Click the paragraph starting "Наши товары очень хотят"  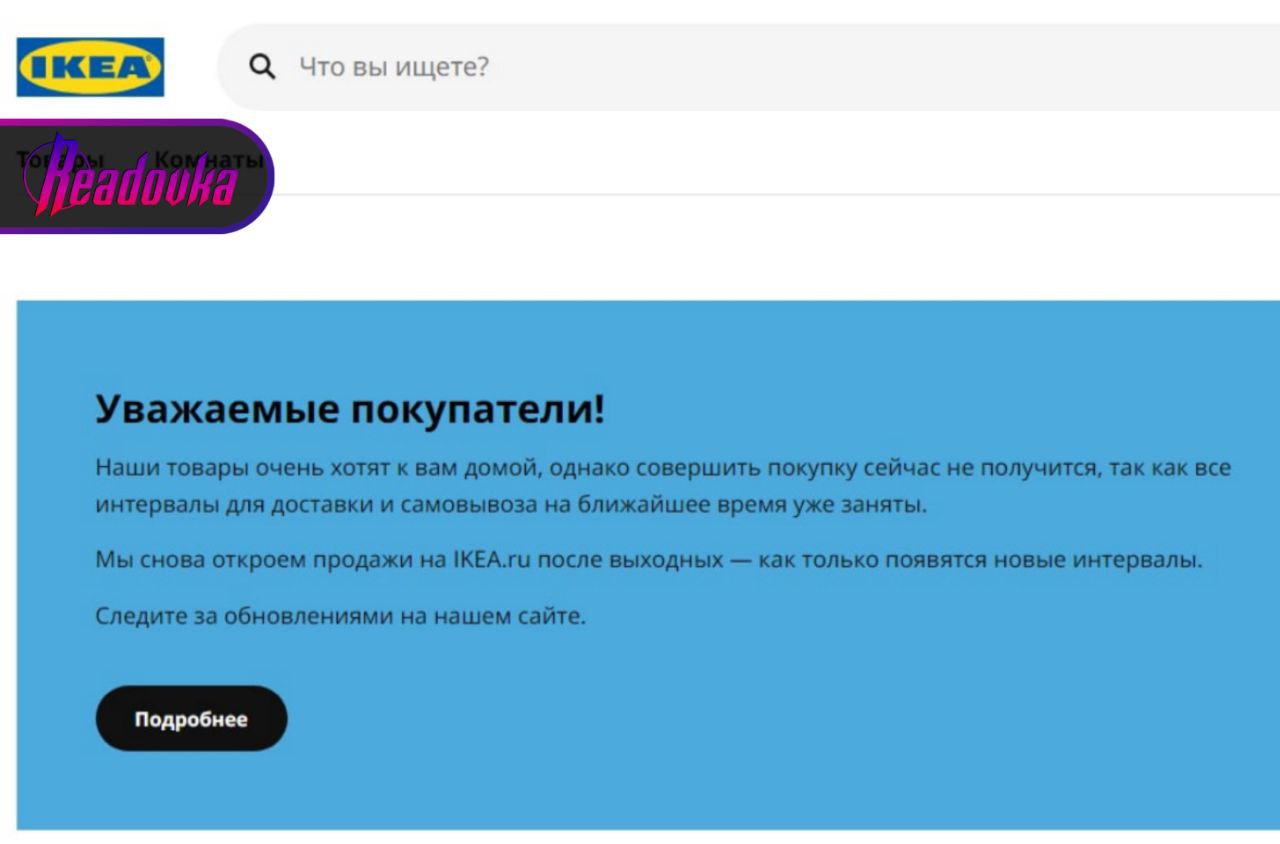coord(663,486)
